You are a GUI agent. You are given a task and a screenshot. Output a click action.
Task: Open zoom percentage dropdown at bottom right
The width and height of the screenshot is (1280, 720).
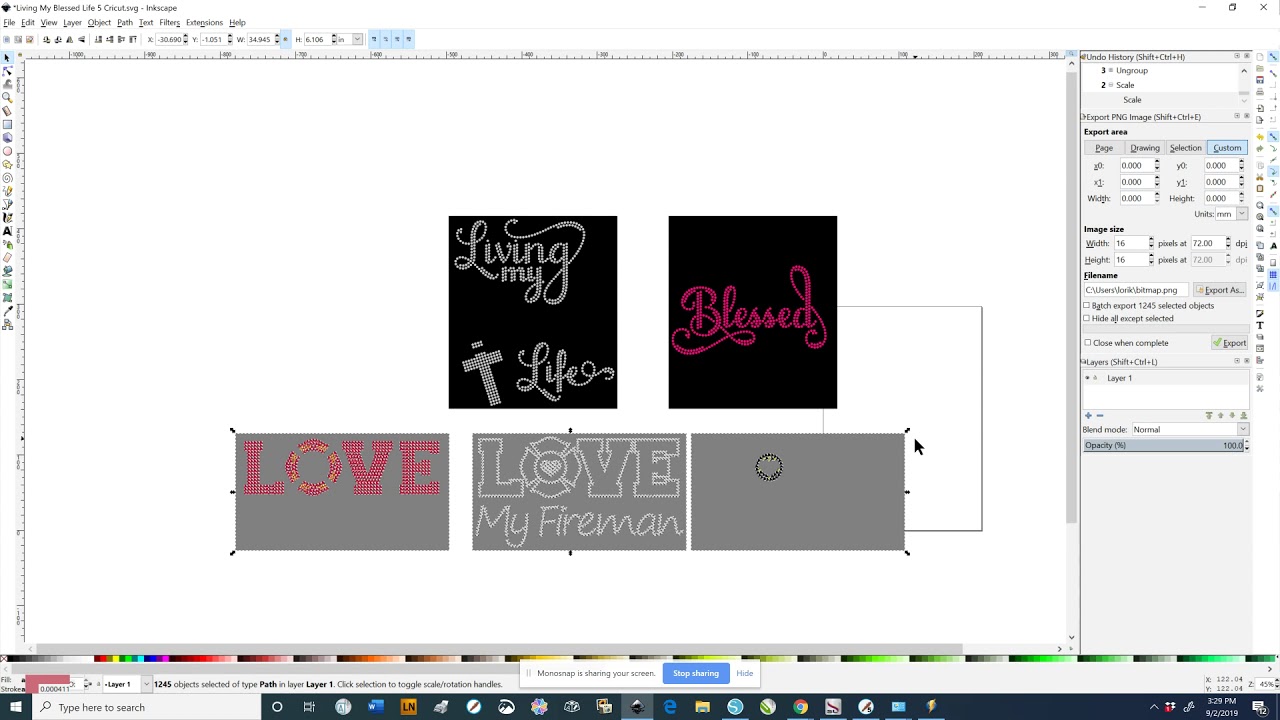pos(1264,684)
